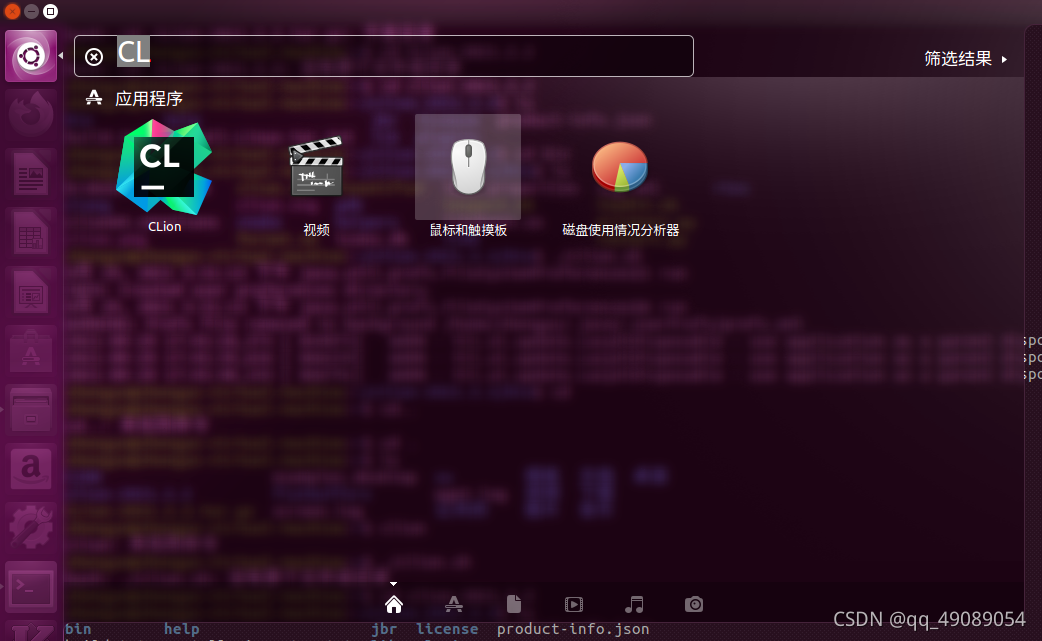The width and height of the screenshot is (1042, 641).
Task: Switch to the Home lens
Action: pos(393,604)
